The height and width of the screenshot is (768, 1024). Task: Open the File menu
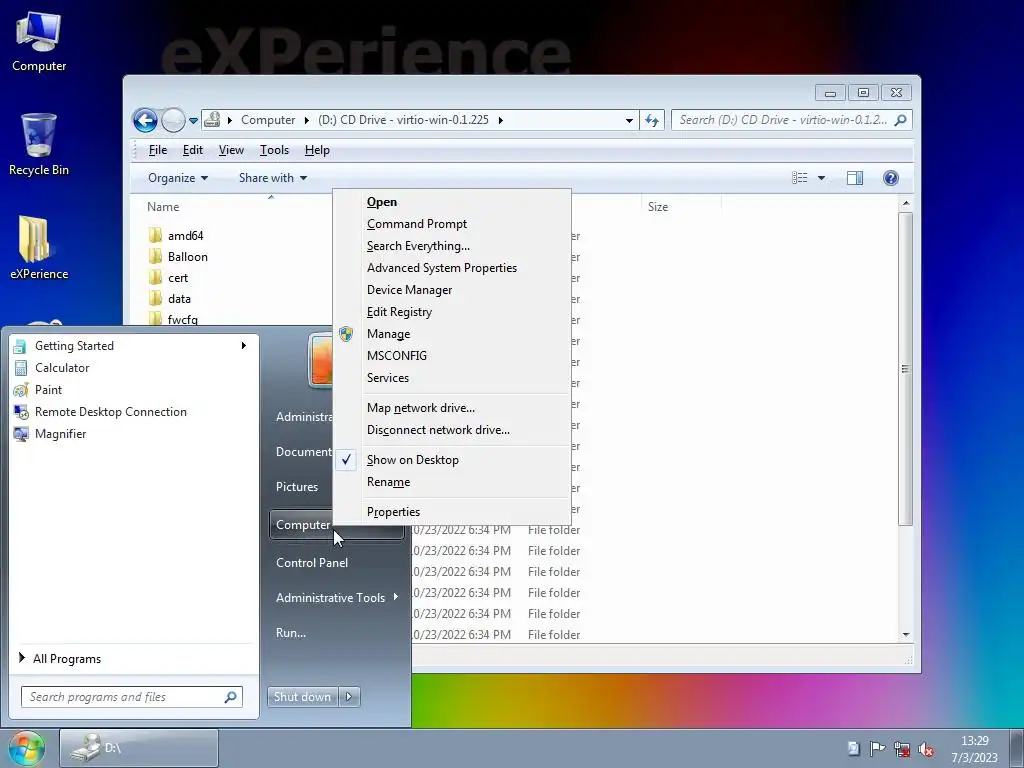pyautogui.click(x=157, y=150)
